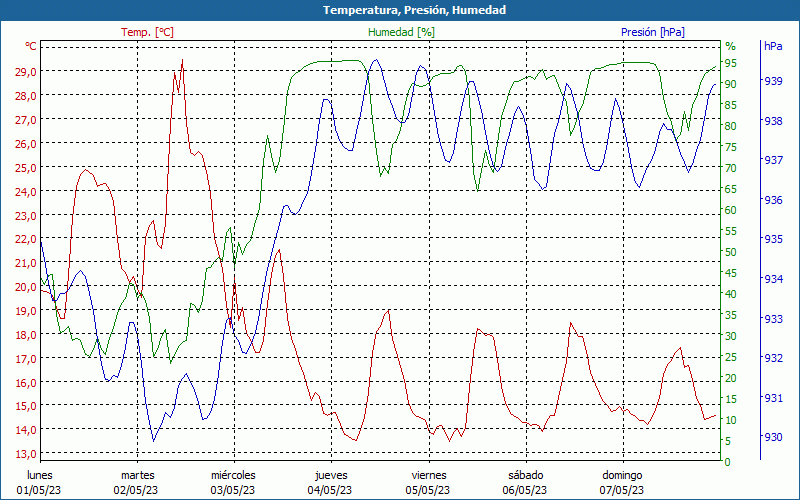The height and width of the screenshot is (500, 800).
Task: Click the 27,0 temperature axis value
Action: click(25, 120)
